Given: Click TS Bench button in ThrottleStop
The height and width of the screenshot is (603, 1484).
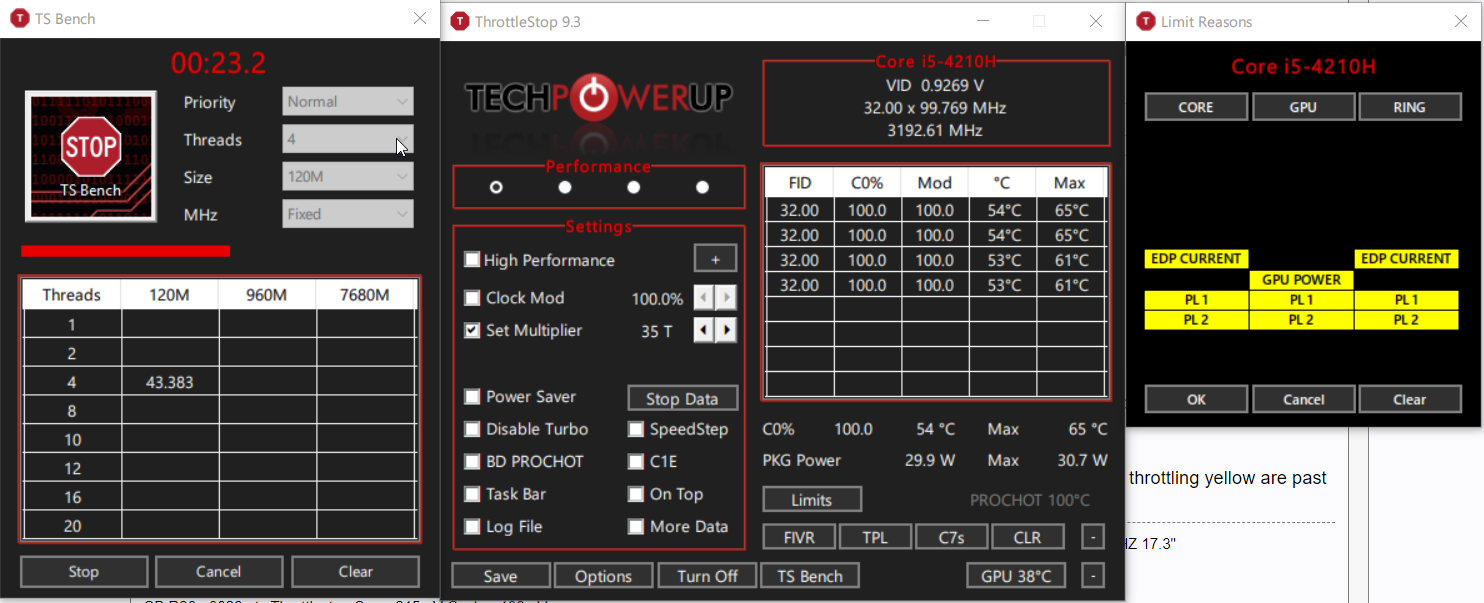Looking at the screenshot, I should pos(810,576).
